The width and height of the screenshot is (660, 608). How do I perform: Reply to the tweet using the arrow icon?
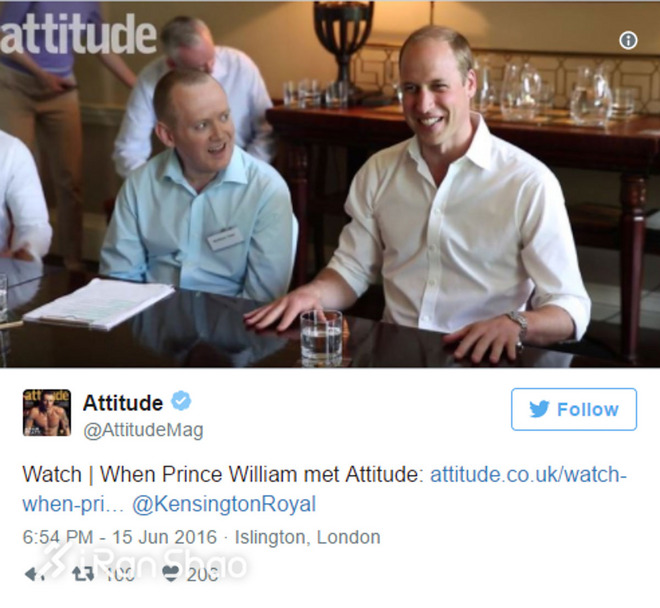coord(34,574)
